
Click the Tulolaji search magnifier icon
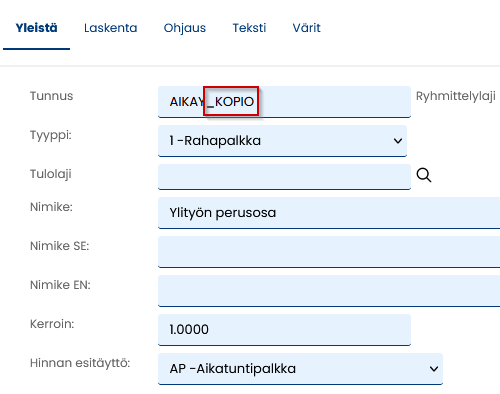coord(424,175)
